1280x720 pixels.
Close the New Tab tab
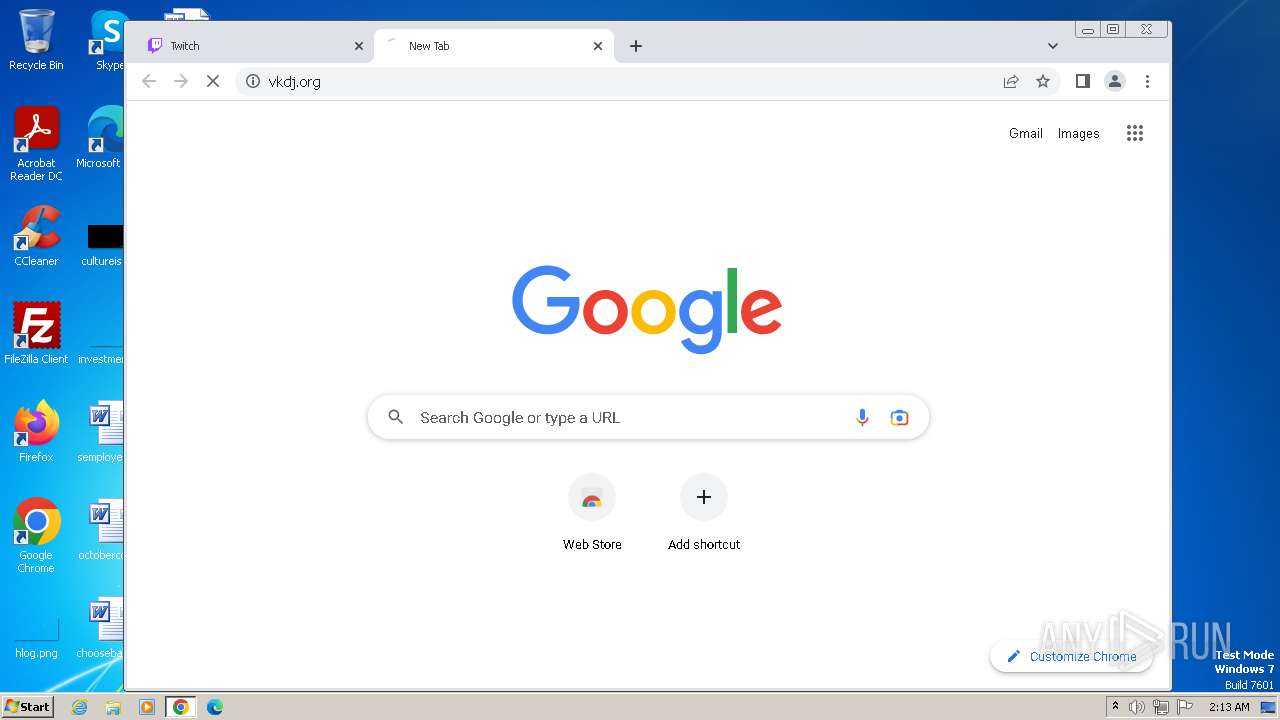click(598, 46)
